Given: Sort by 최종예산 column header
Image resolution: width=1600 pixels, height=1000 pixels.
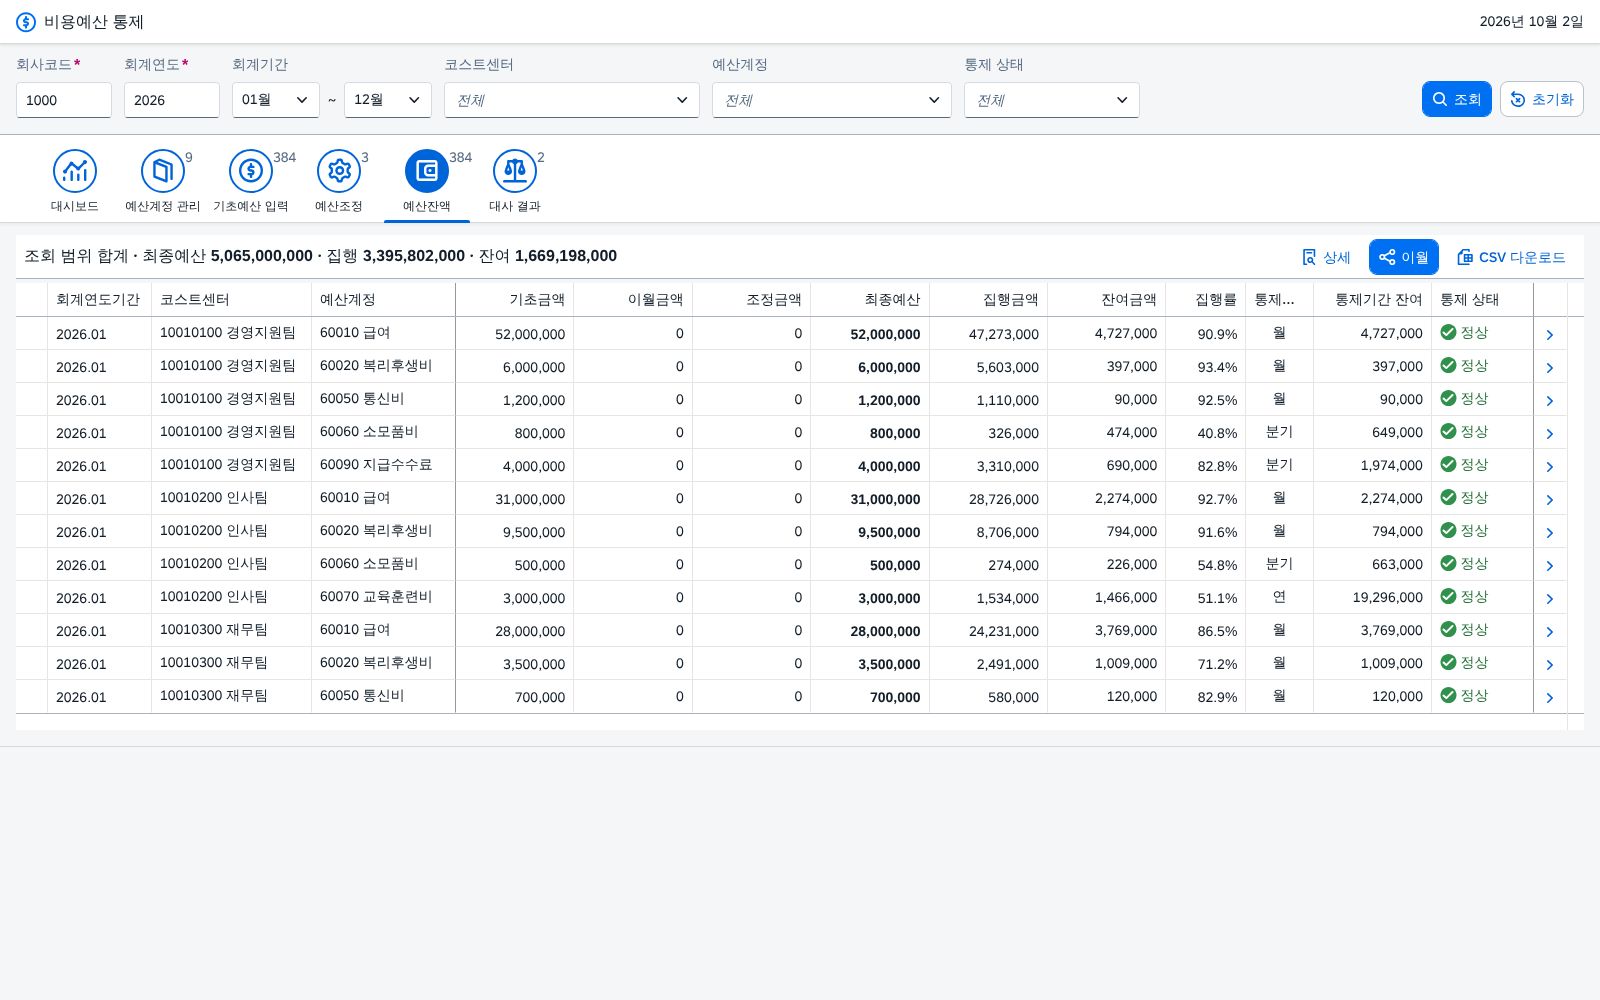Looking at the screenshot, I should coord(870,299).
